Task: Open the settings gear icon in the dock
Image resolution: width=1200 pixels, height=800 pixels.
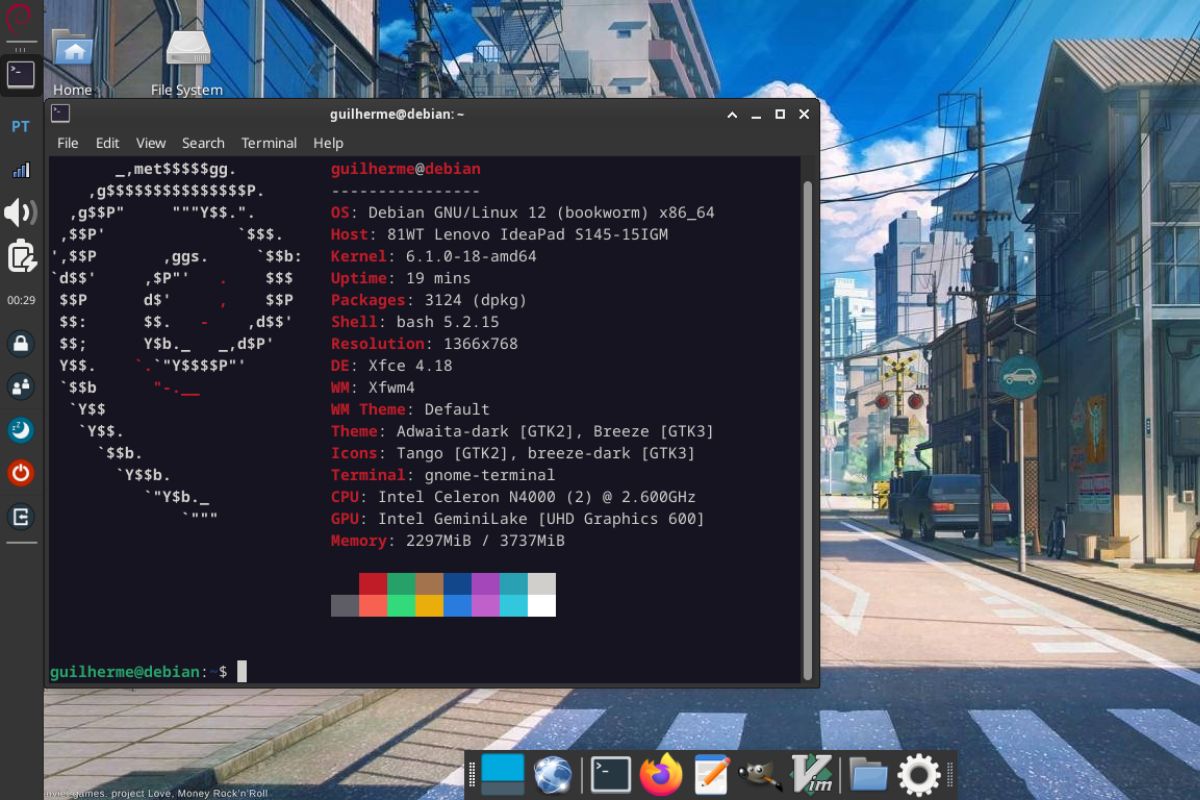Action: [x=919, y=775]
